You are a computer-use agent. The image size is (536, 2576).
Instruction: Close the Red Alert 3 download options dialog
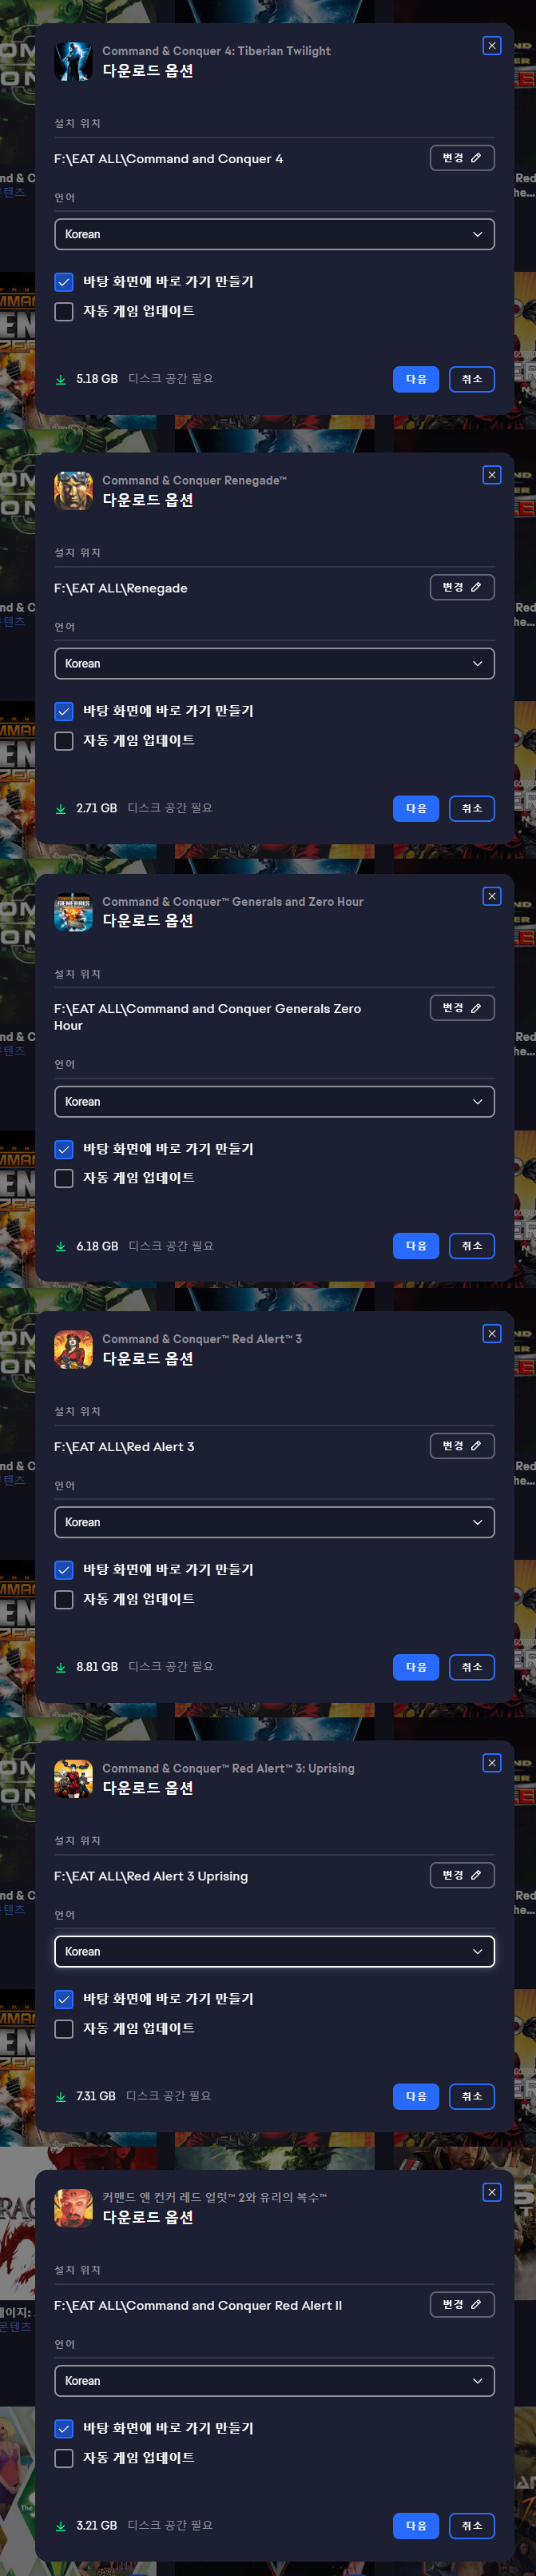[491, 1334]
